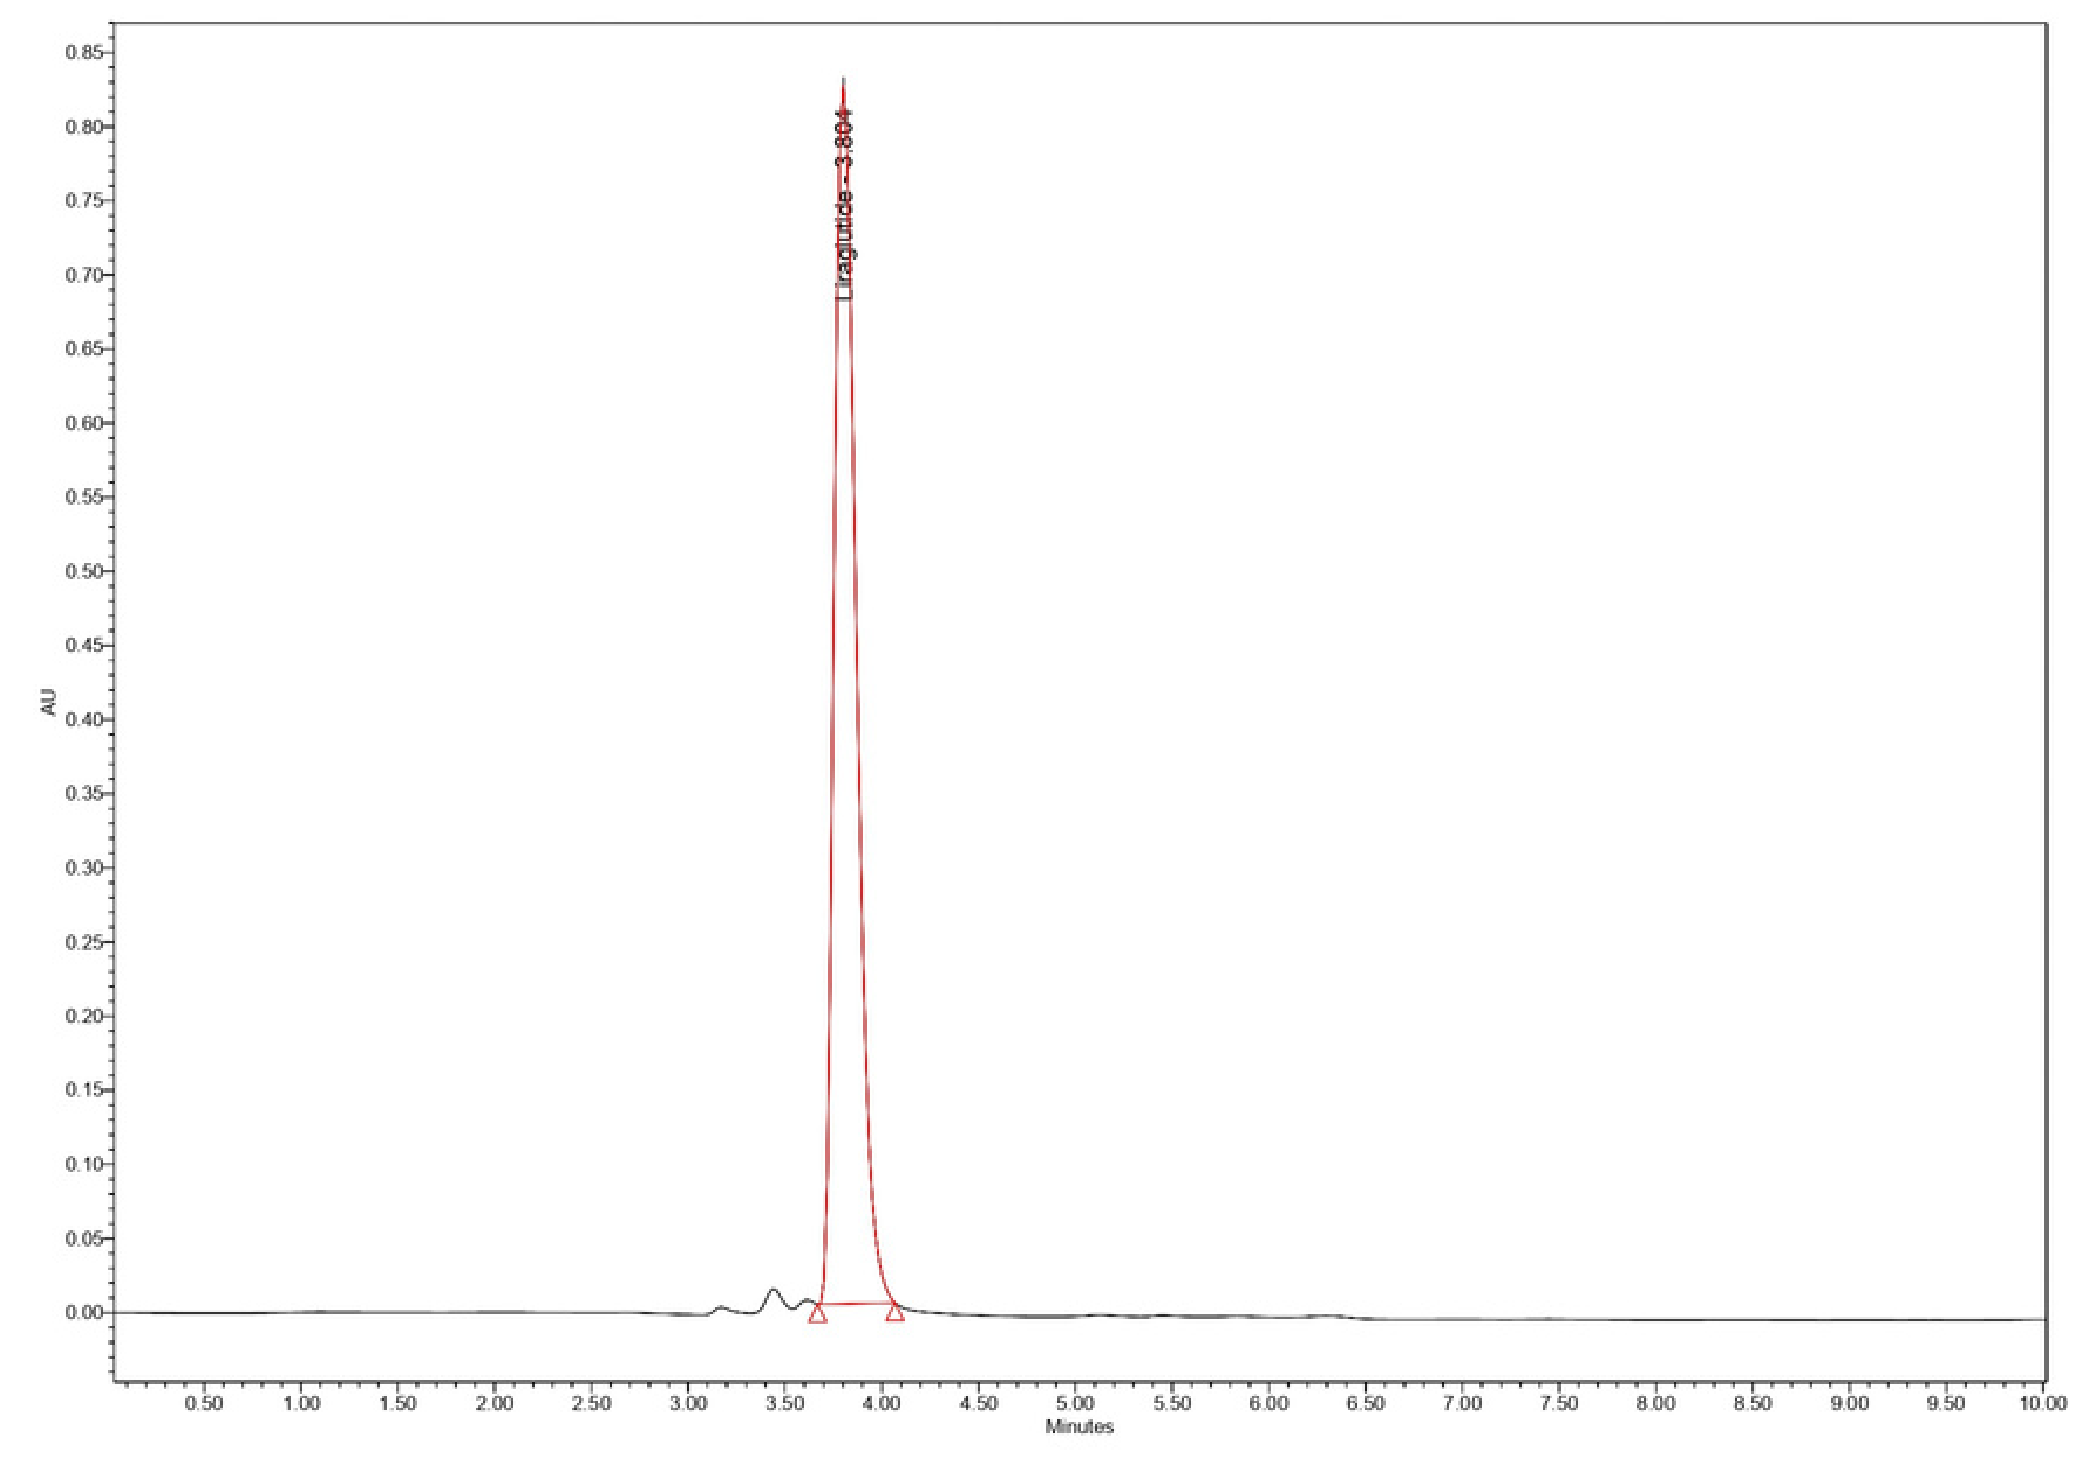Click the 3.00 minutes tick label
2084x1471 pixels.
688,1403
